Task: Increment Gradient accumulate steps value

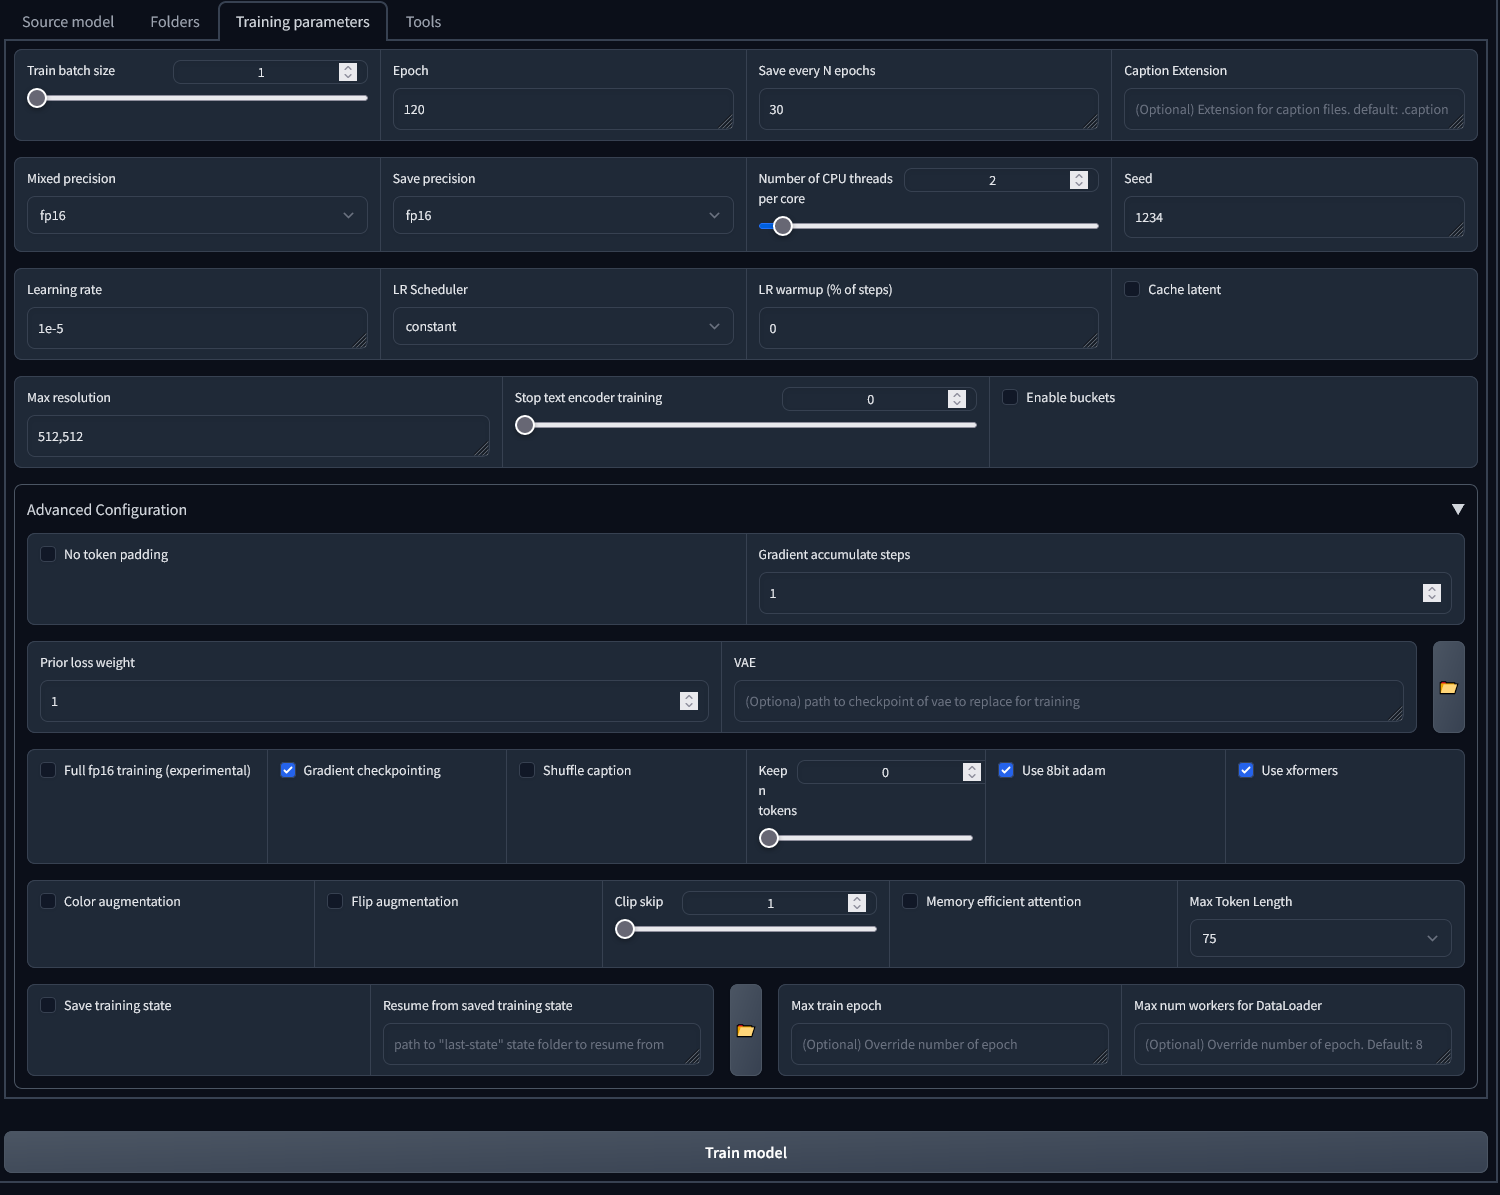Action: pos(1433,588)
